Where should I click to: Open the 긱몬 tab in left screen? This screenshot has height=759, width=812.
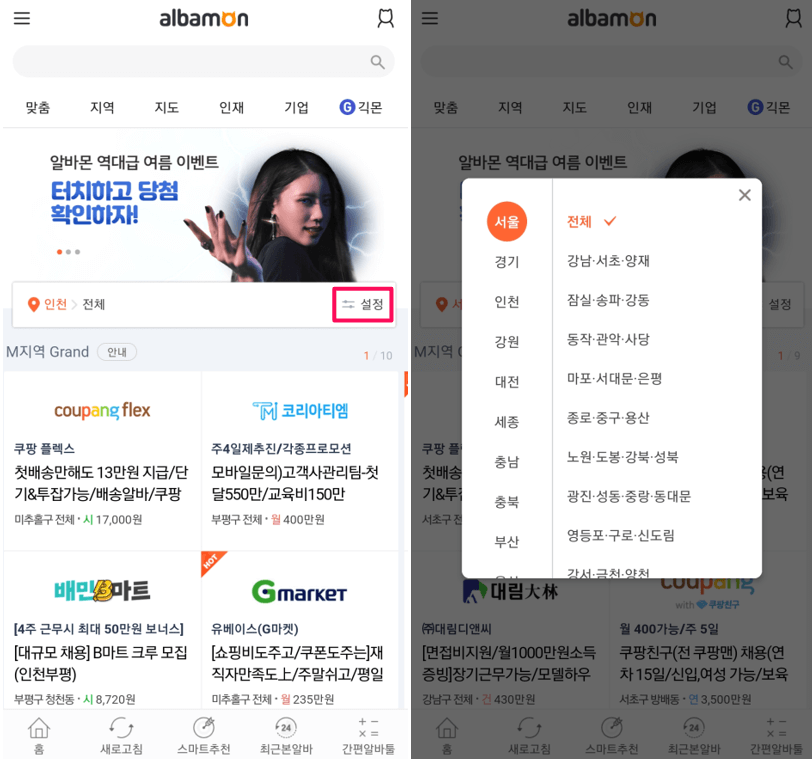click(x=361, y=107)
